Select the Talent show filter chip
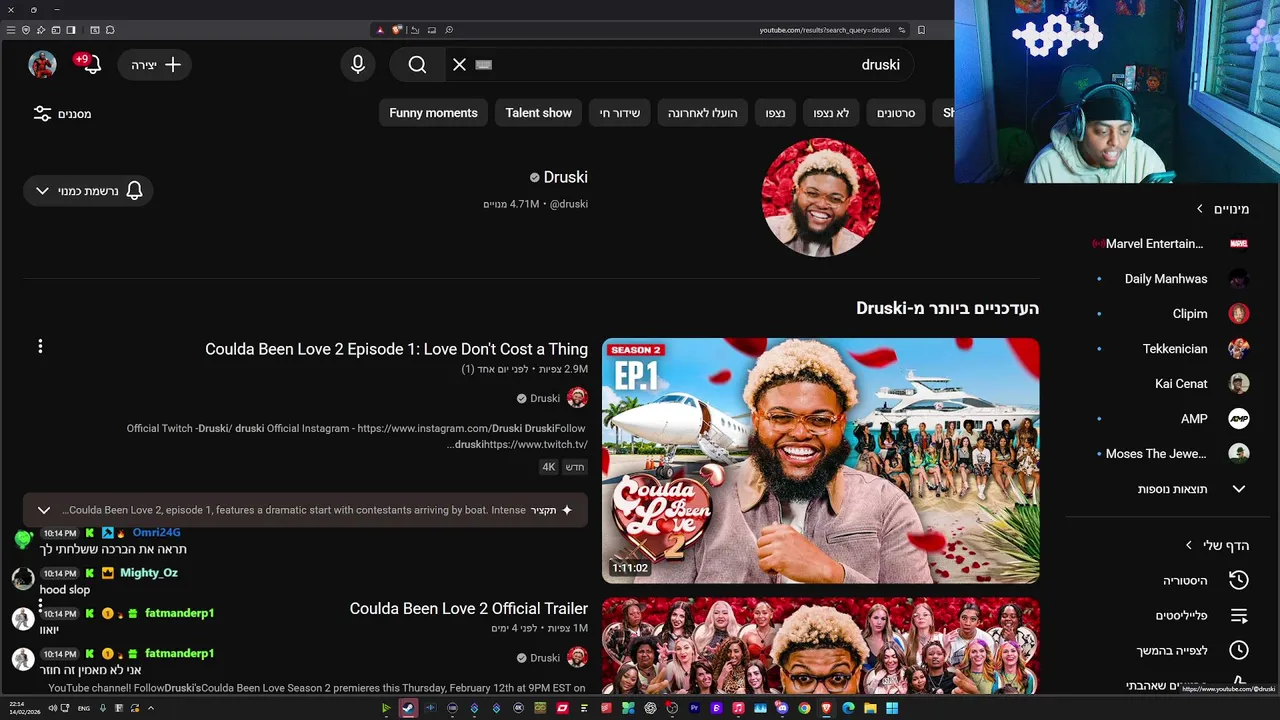1280x720 pixels. tap(538, 113)
